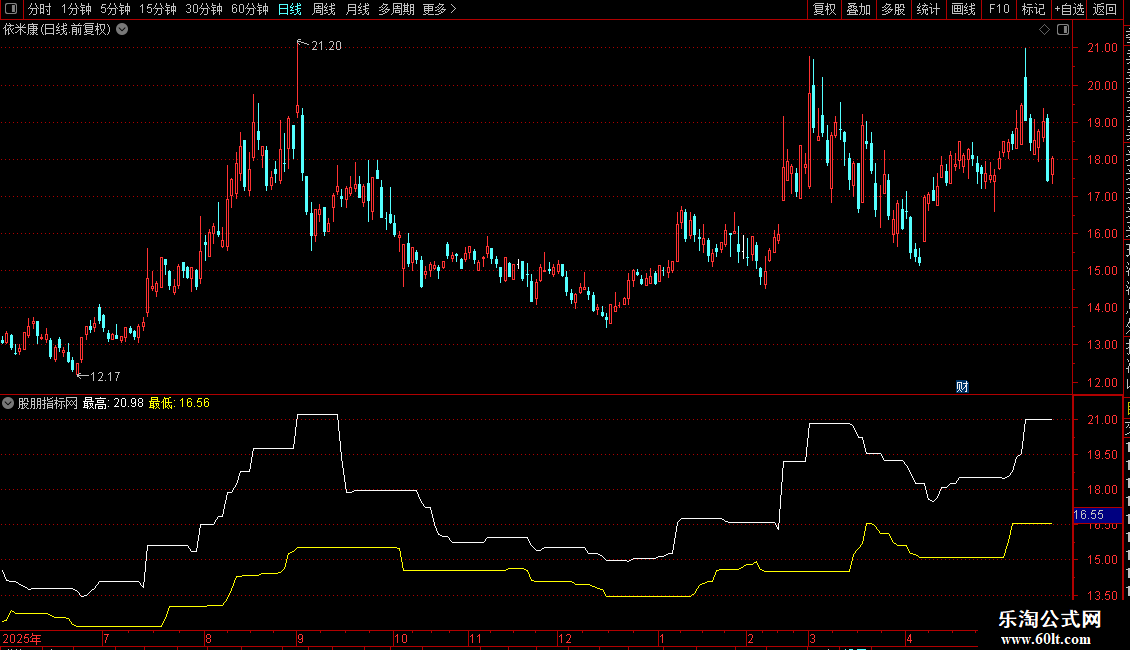Screen dimensions: 1130x650
Task: Toggle the right info panel icon near the diamond
Action: coord(1063,30)
